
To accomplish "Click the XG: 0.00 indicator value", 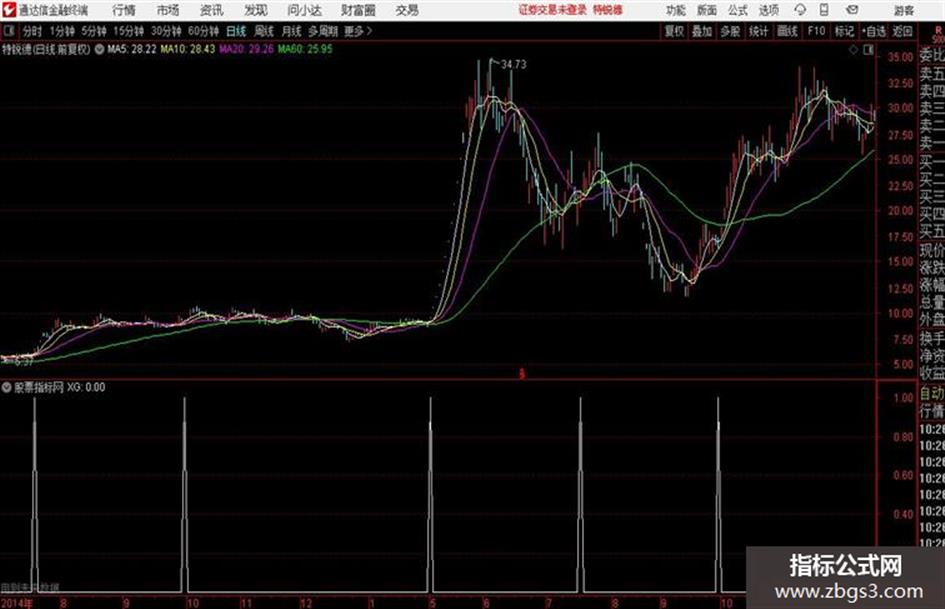I will 86,387.
